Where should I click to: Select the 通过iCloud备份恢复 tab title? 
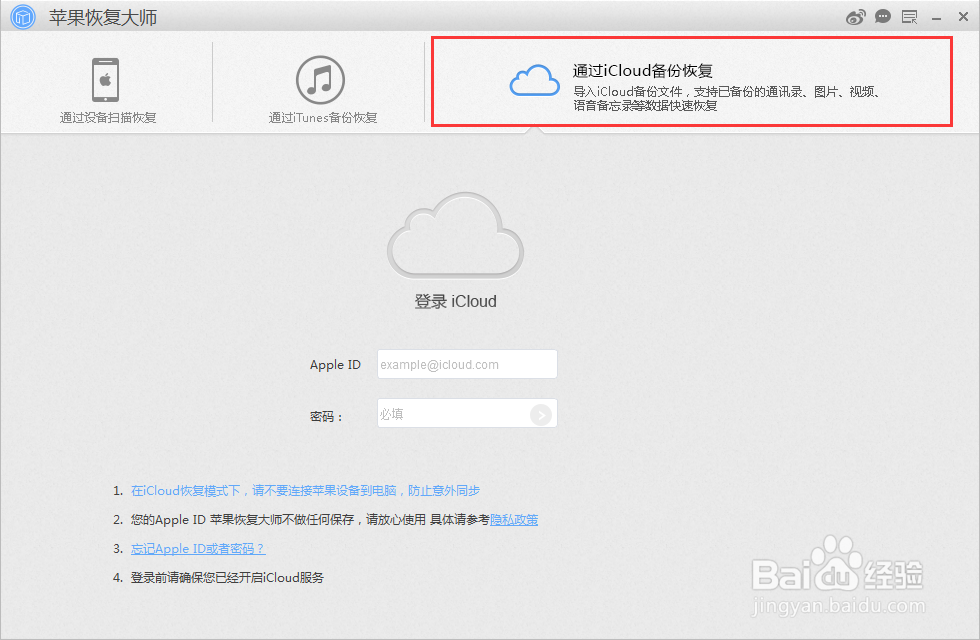tap(642, 71)
